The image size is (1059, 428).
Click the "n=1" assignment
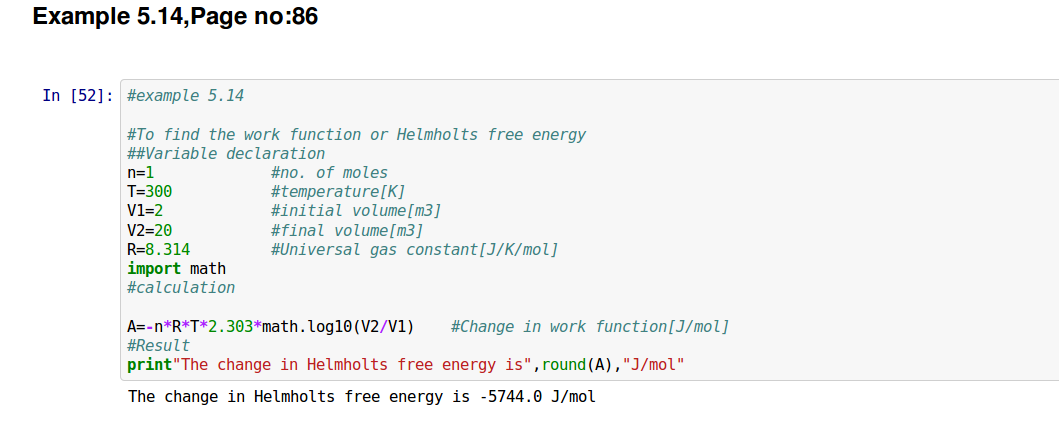tap(140, 172)
